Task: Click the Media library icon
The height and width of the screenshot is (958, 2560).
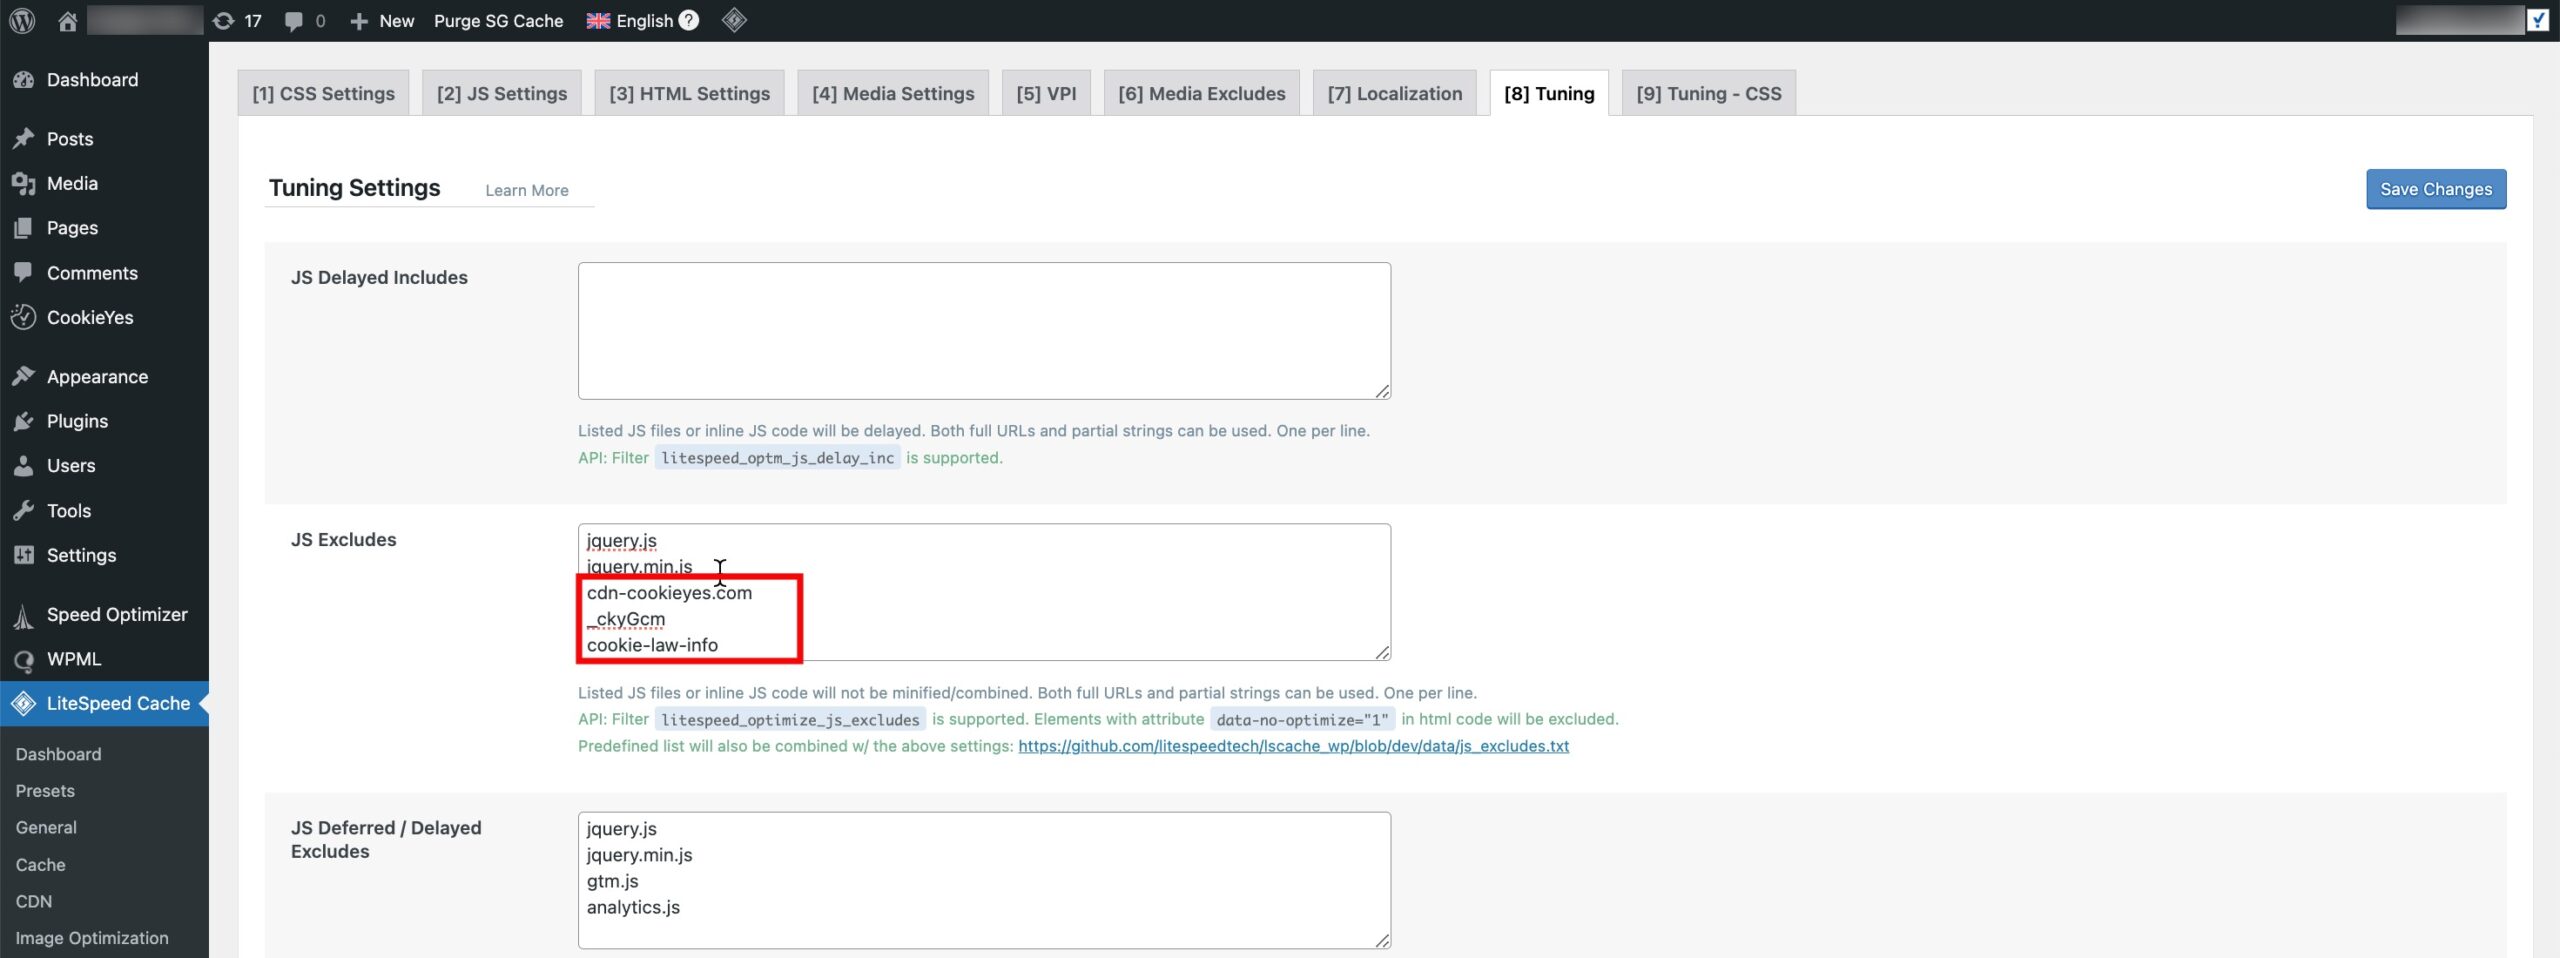Action: [x=24, y=183]
